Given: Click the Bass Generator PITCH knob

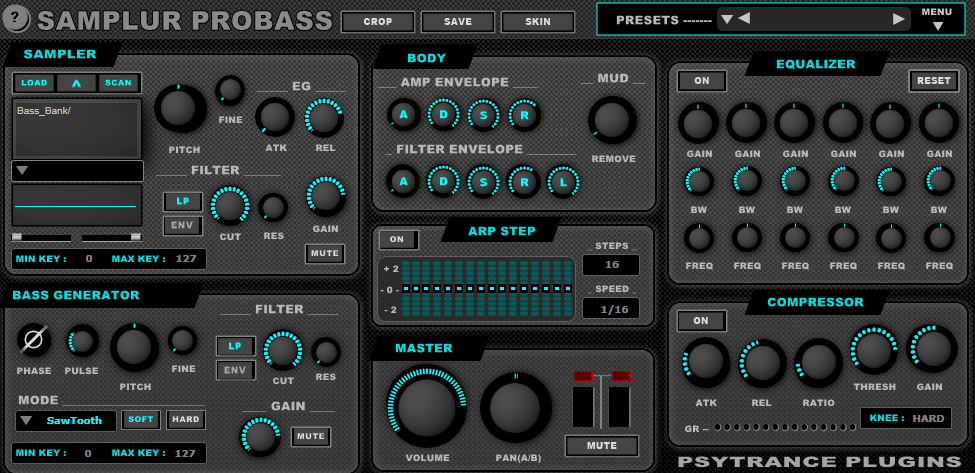Looking at the screenshot, I should (x=134, y=348).
